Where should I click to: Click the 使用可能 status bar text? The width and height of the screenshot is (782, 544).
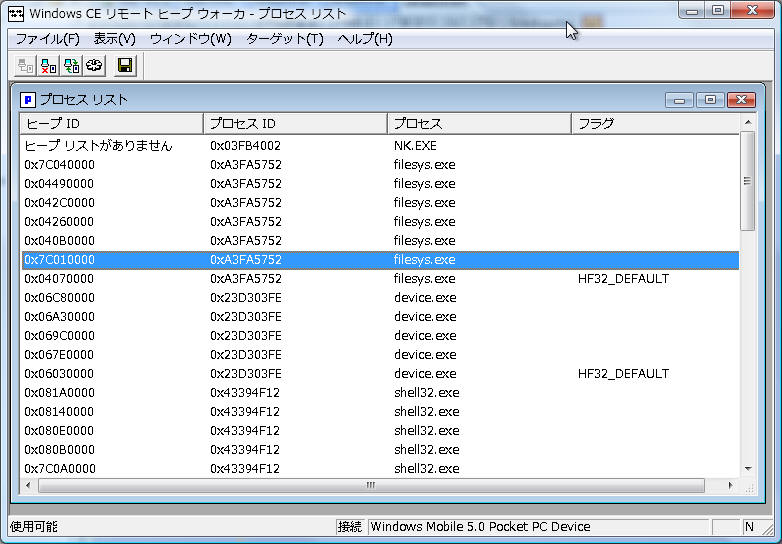click(x=34, y=527)
